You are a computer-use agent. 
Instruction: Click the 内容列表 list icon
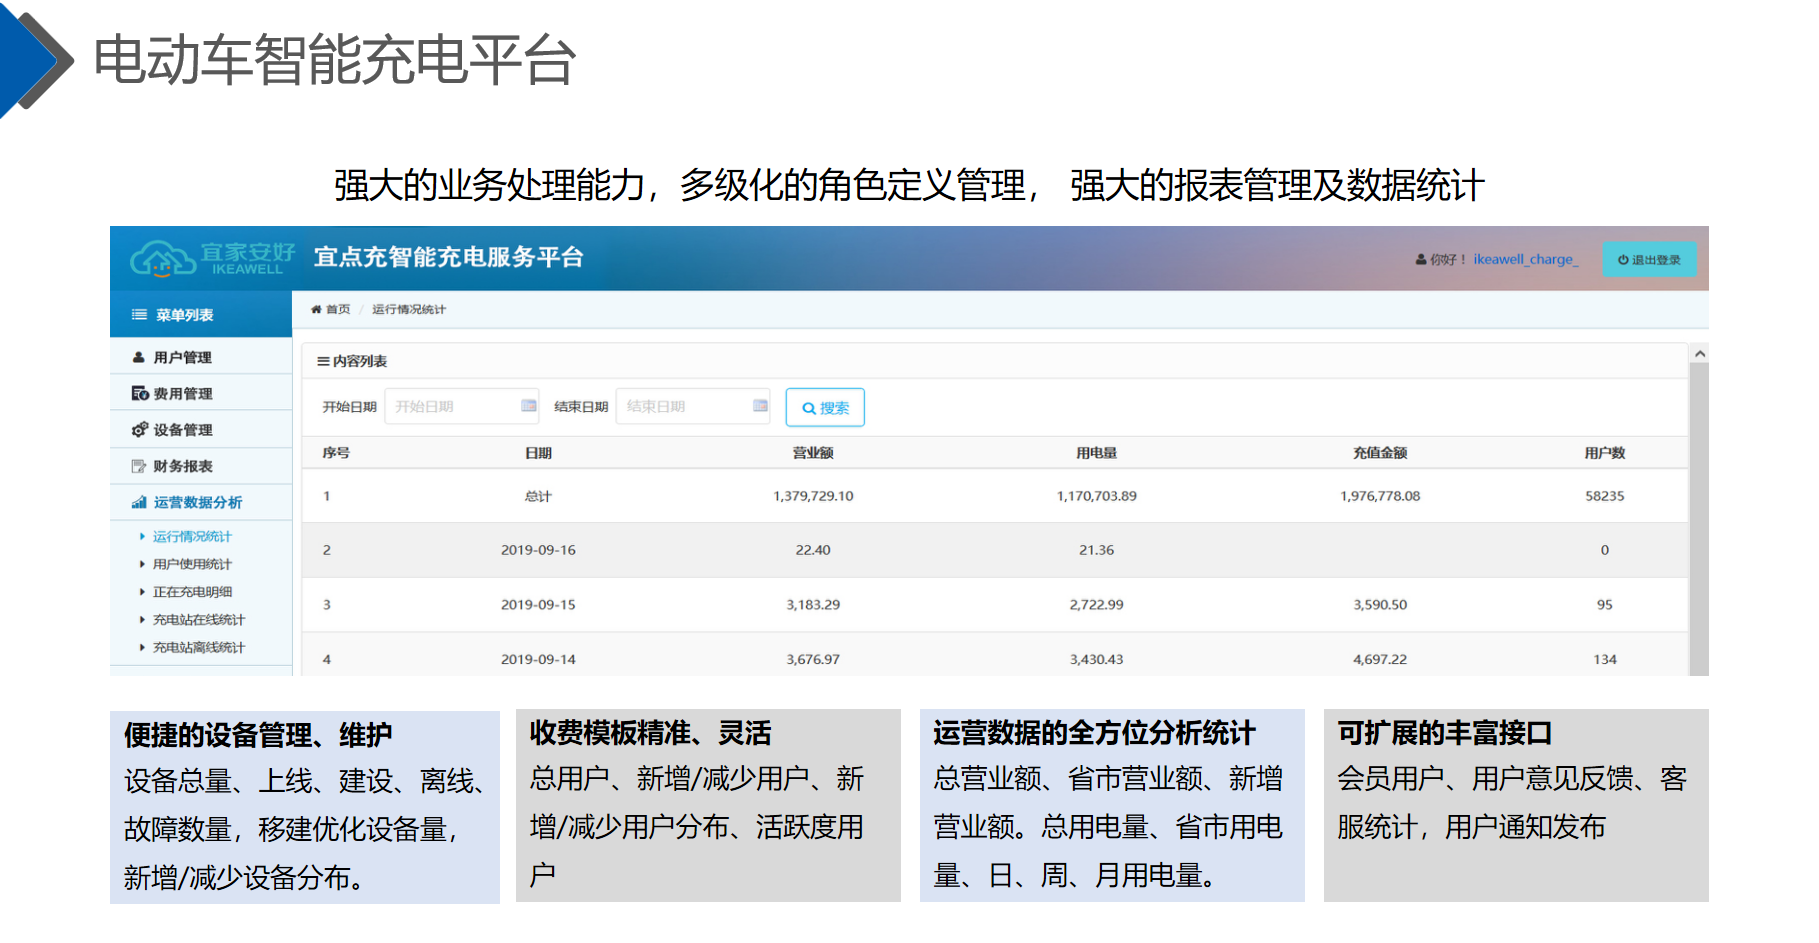point(323,361)
